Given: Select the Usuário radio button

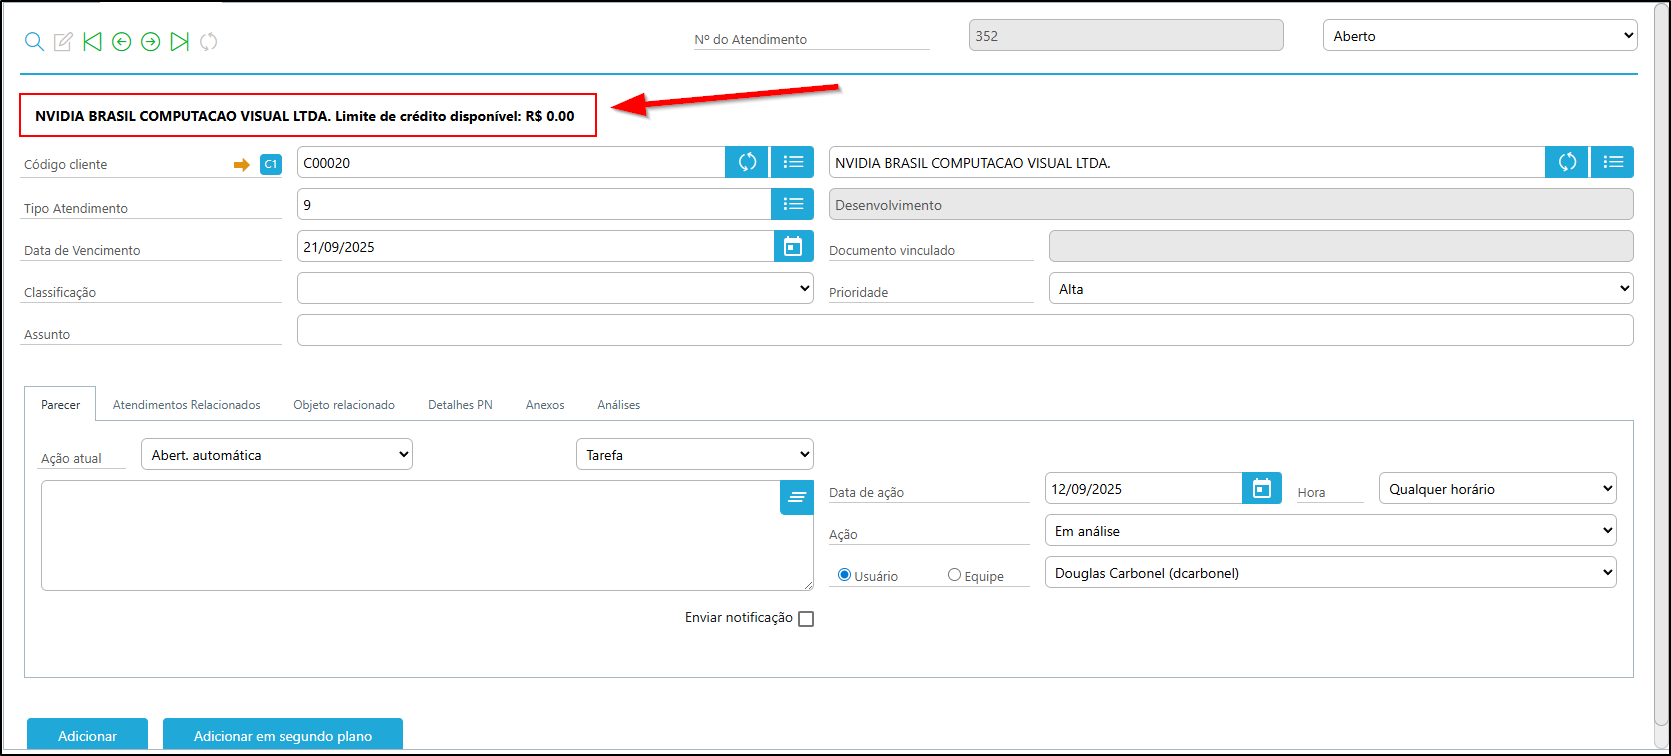Looking at the screenshot, I should [844, 575].
